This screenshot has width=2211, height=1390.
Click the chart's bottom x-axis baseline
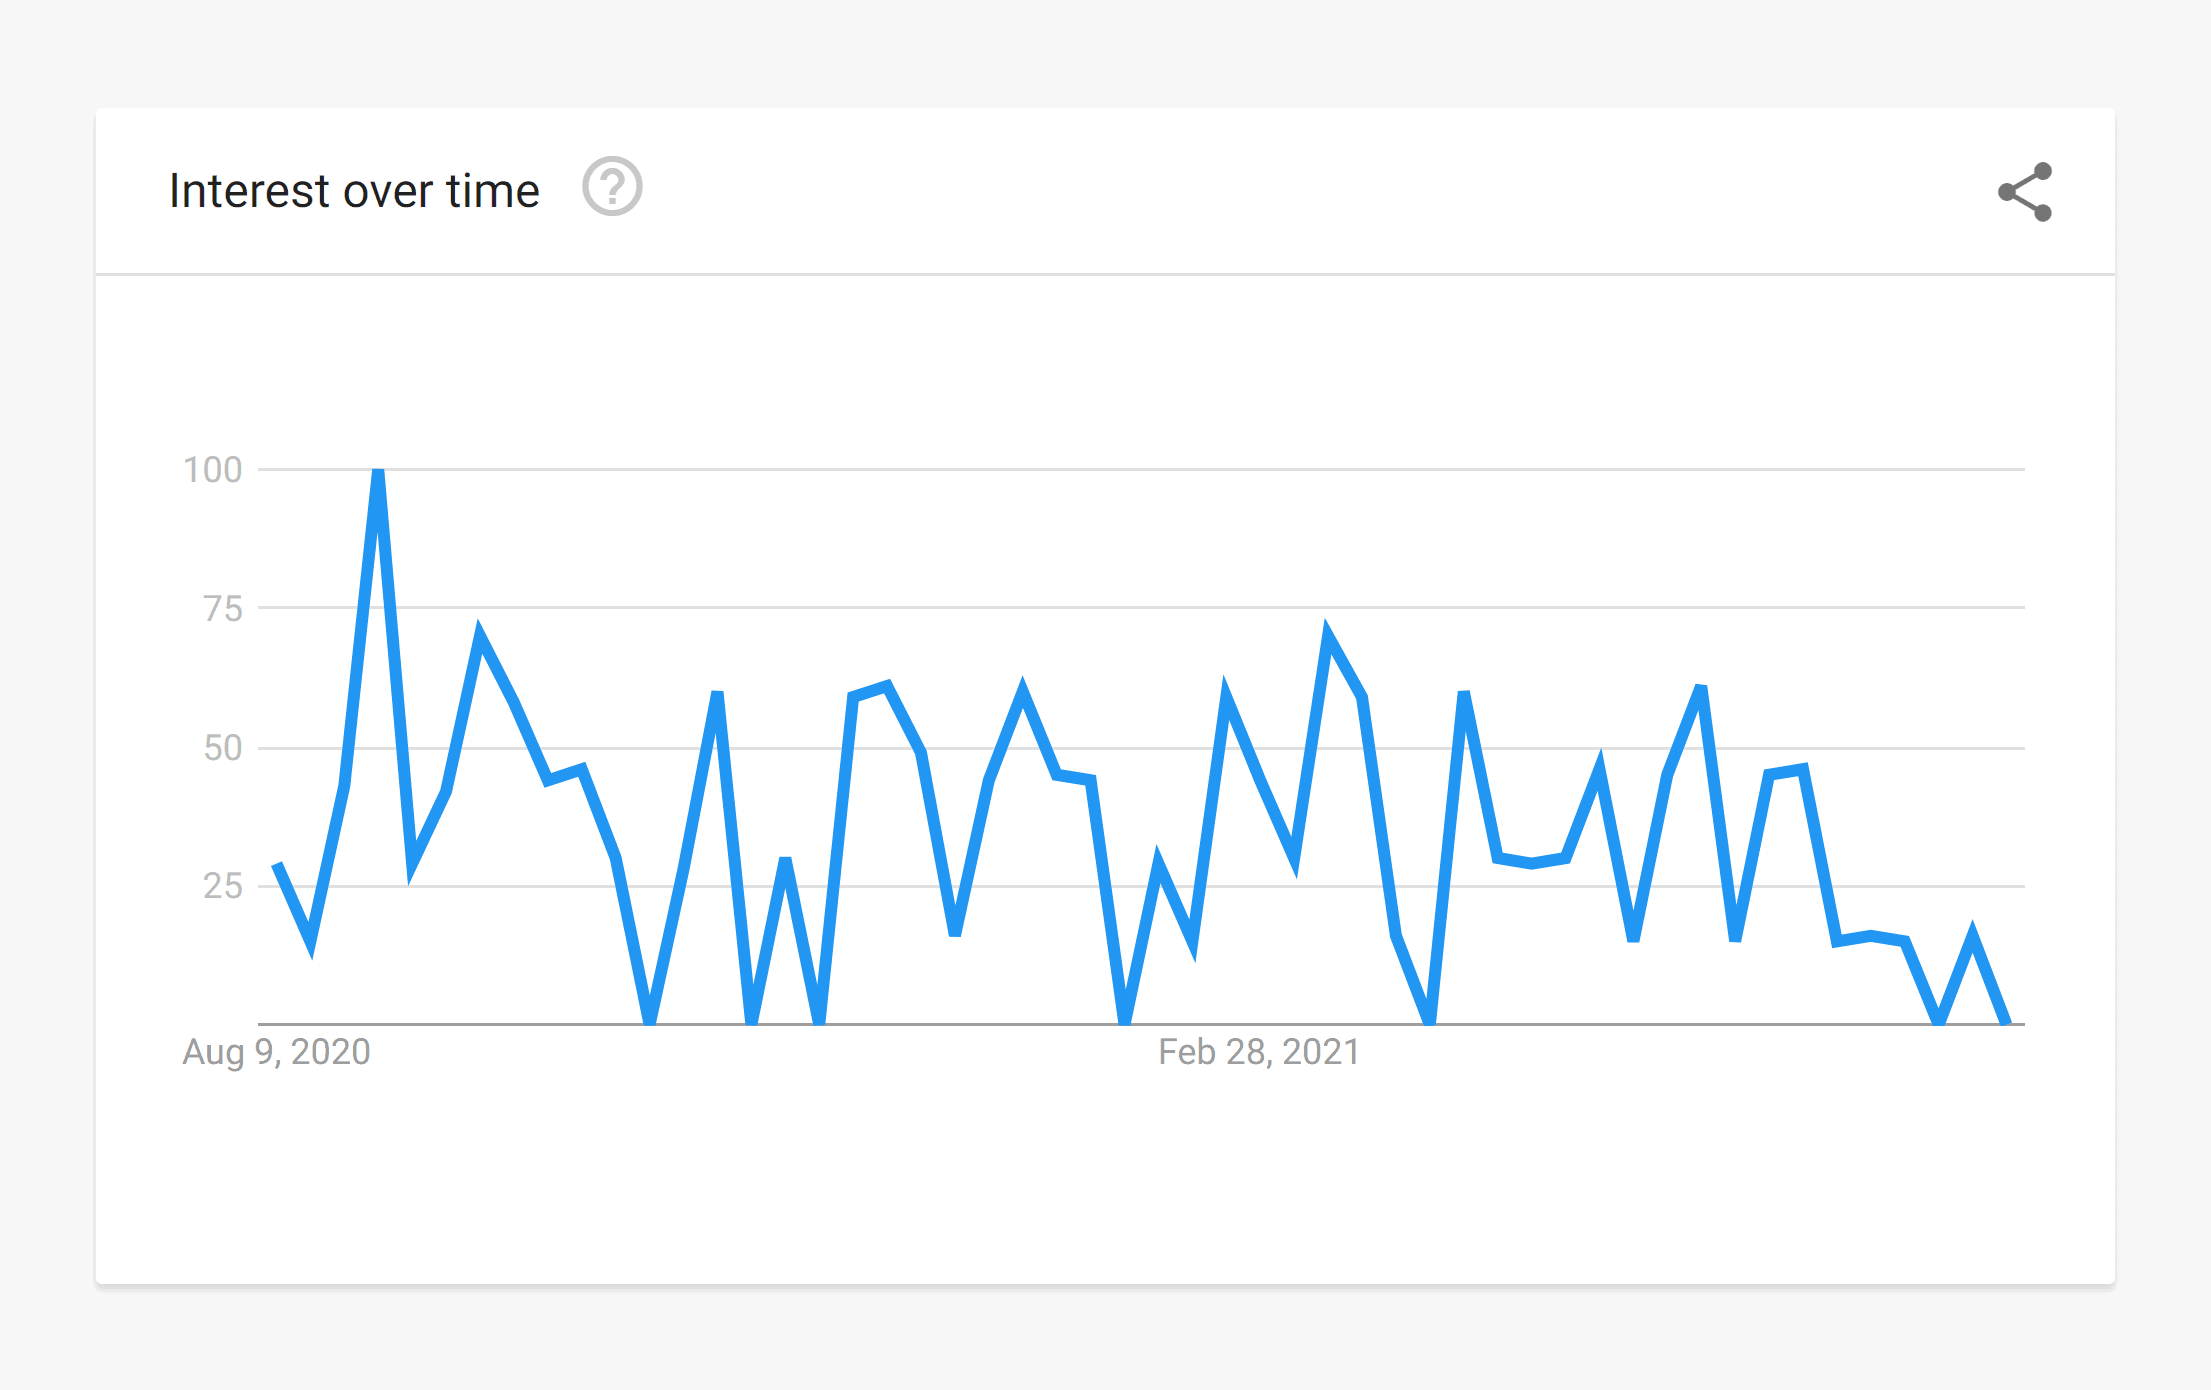(x=1141, y=1024)
